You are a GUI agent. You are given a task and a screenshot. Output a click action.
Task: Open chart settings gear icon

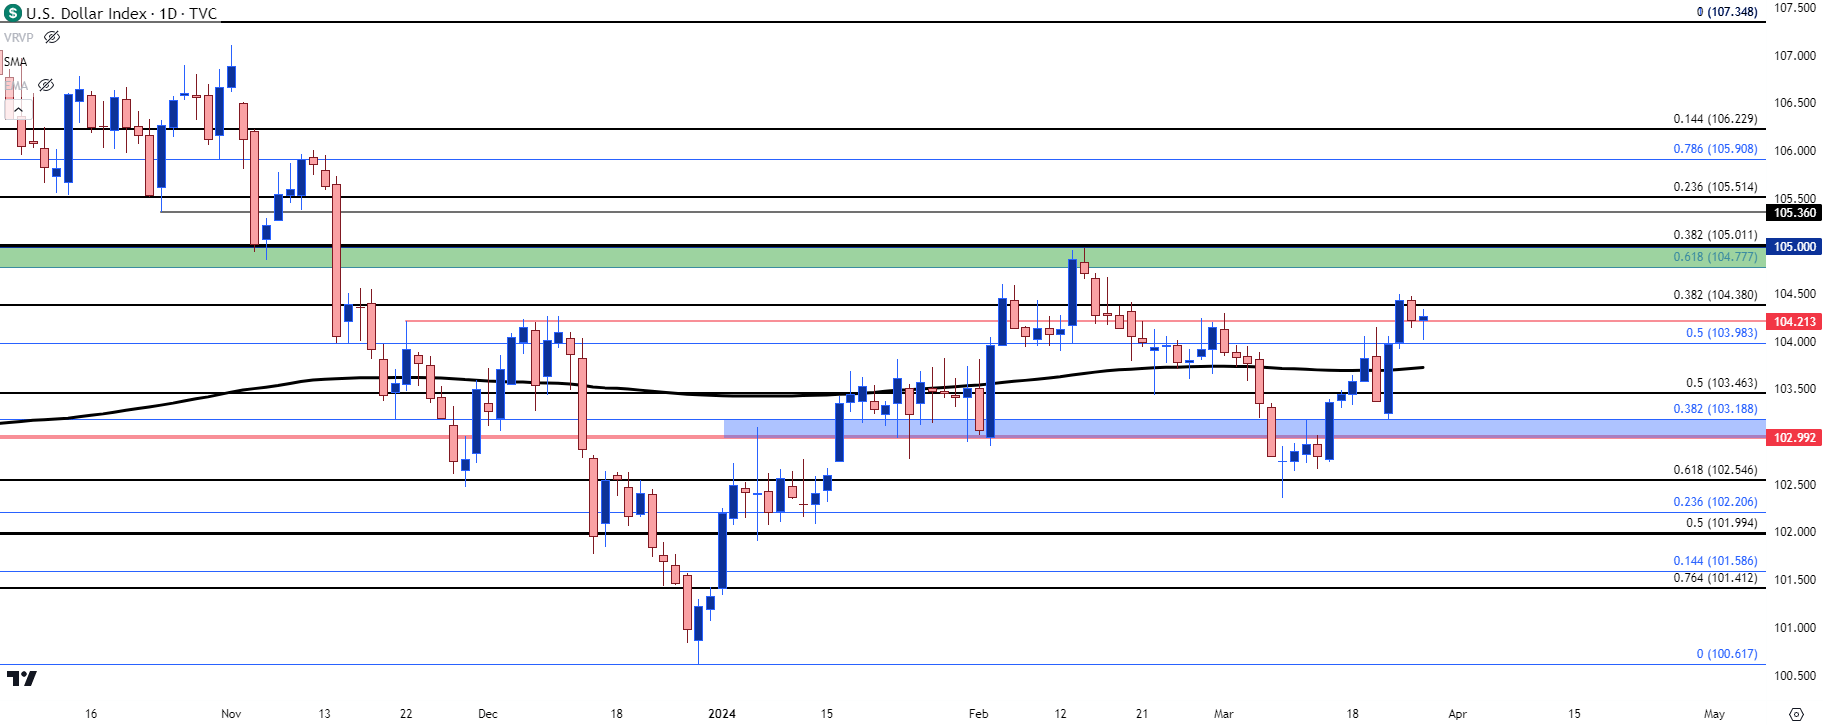pyautogui.click(x=1796, y=714)
